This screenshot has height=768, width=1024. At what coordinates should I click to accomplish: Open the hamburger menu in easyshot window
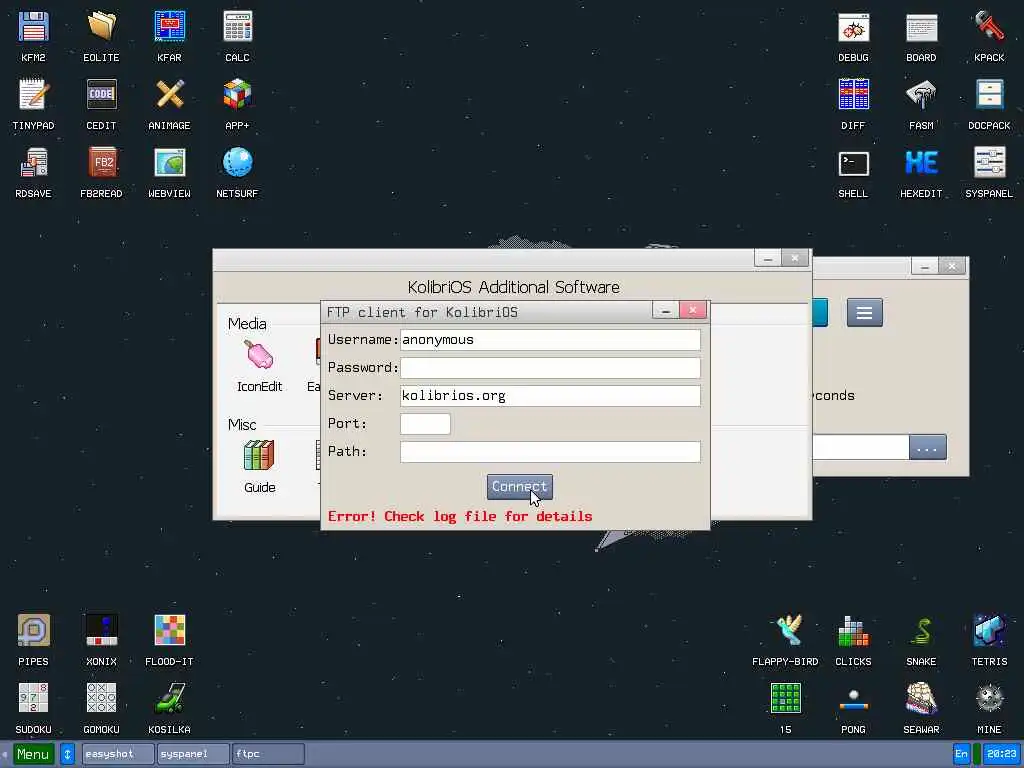[x=865, y=313]
